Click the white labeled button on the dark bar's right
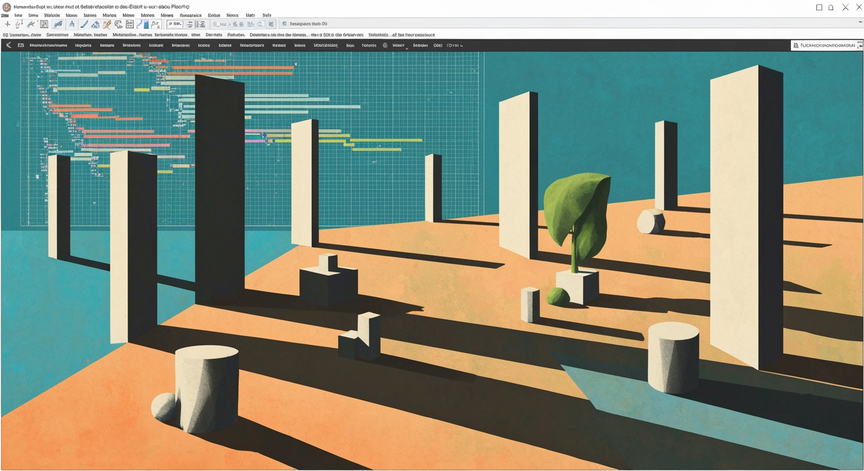The height and width of the screenshot is (471, 864). coord(825,45)
